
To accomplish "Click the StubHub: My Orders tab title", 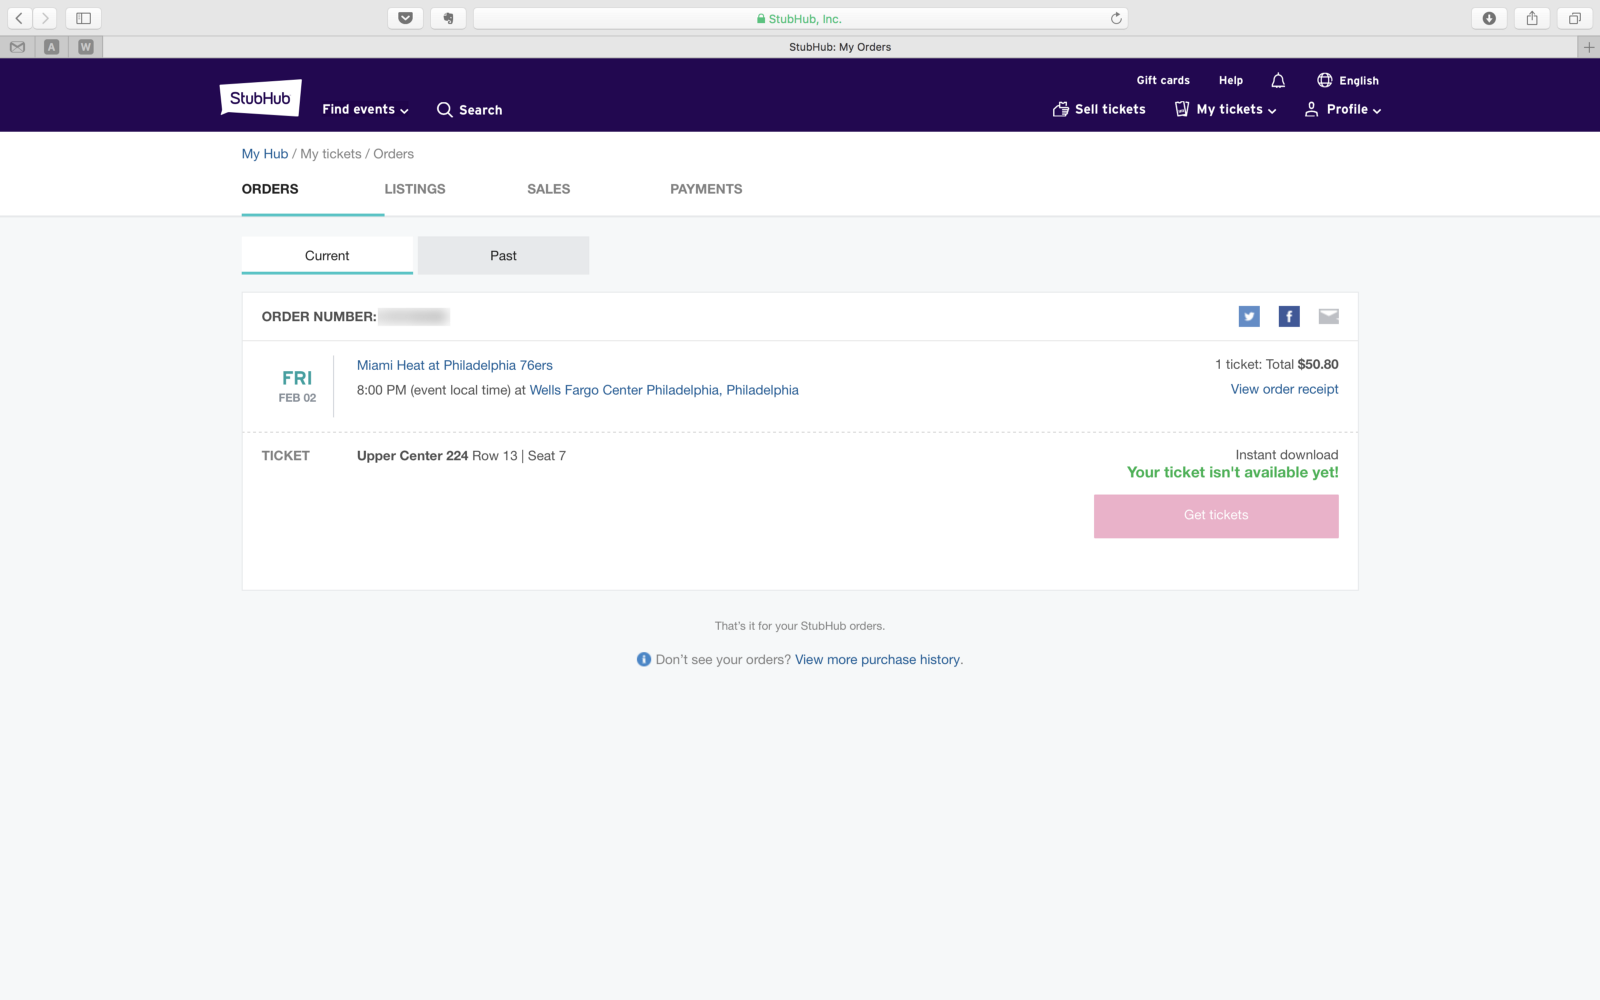I will point(840,47).
